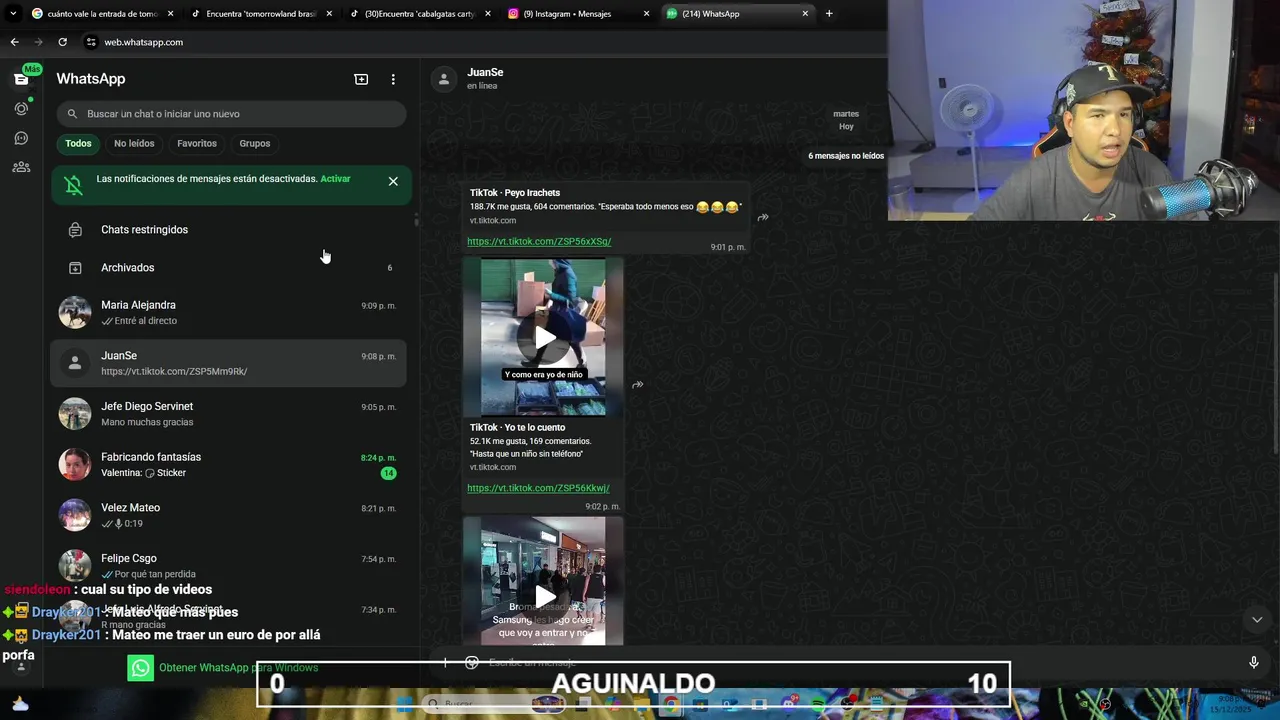The image size is (1280, 720).
Task: Open the vt.tiktok.com/ZSP56xXSg link
Action: click(539, 242)
